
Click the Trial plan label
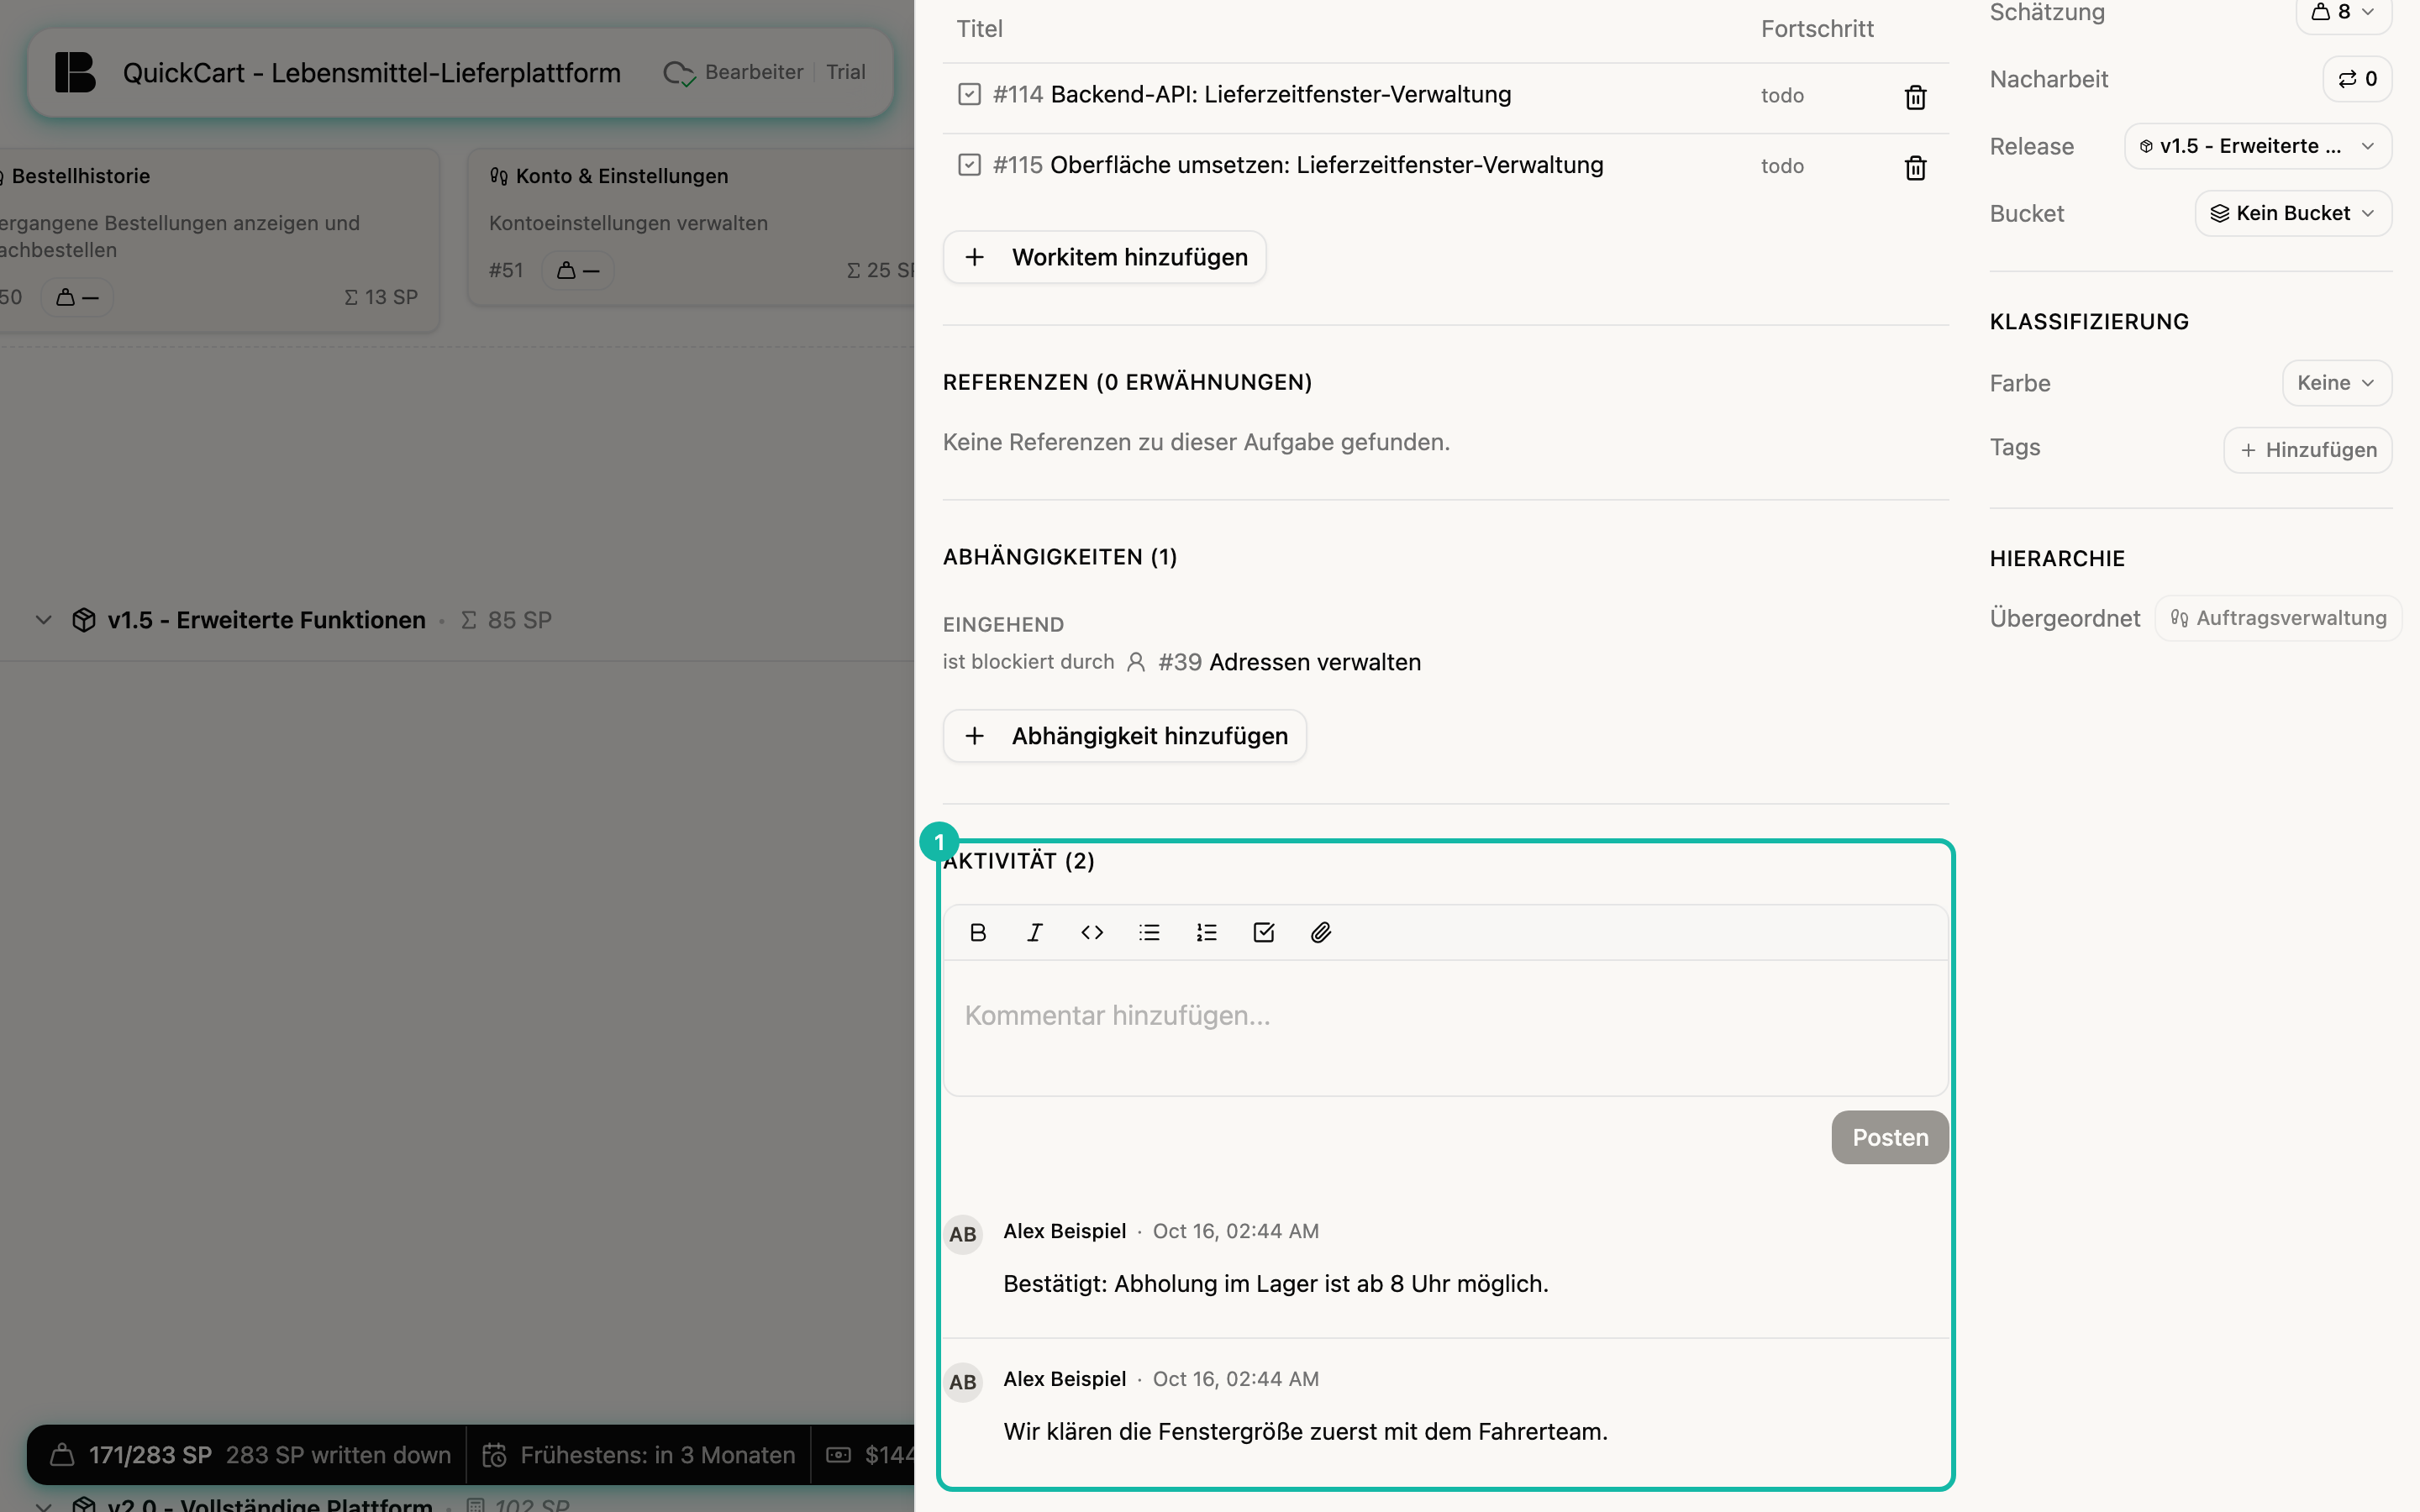coord(845,72)
